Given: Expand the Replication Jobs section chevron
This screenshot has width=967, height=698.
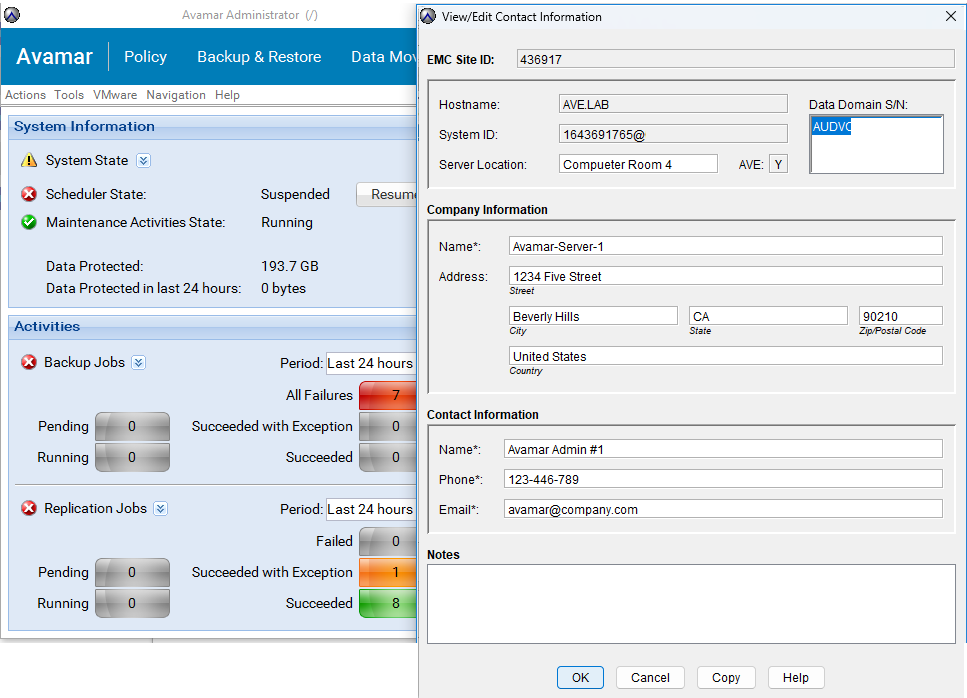Looking at the screenshot, I should 161,509.
